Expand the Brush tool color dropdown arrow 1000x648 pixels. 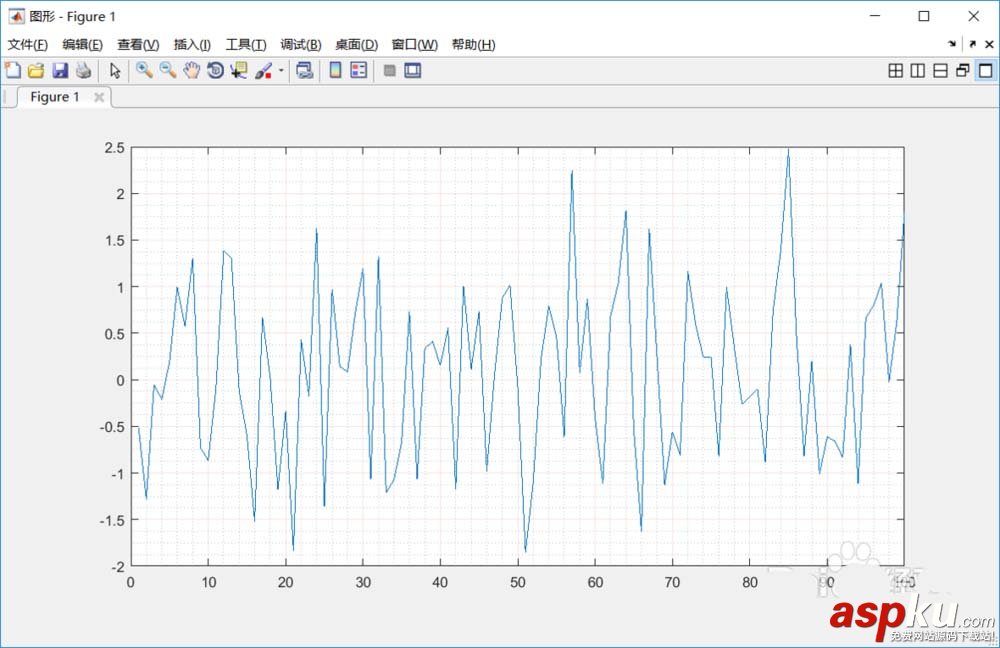pyautogui.click(x=281, y=70)
